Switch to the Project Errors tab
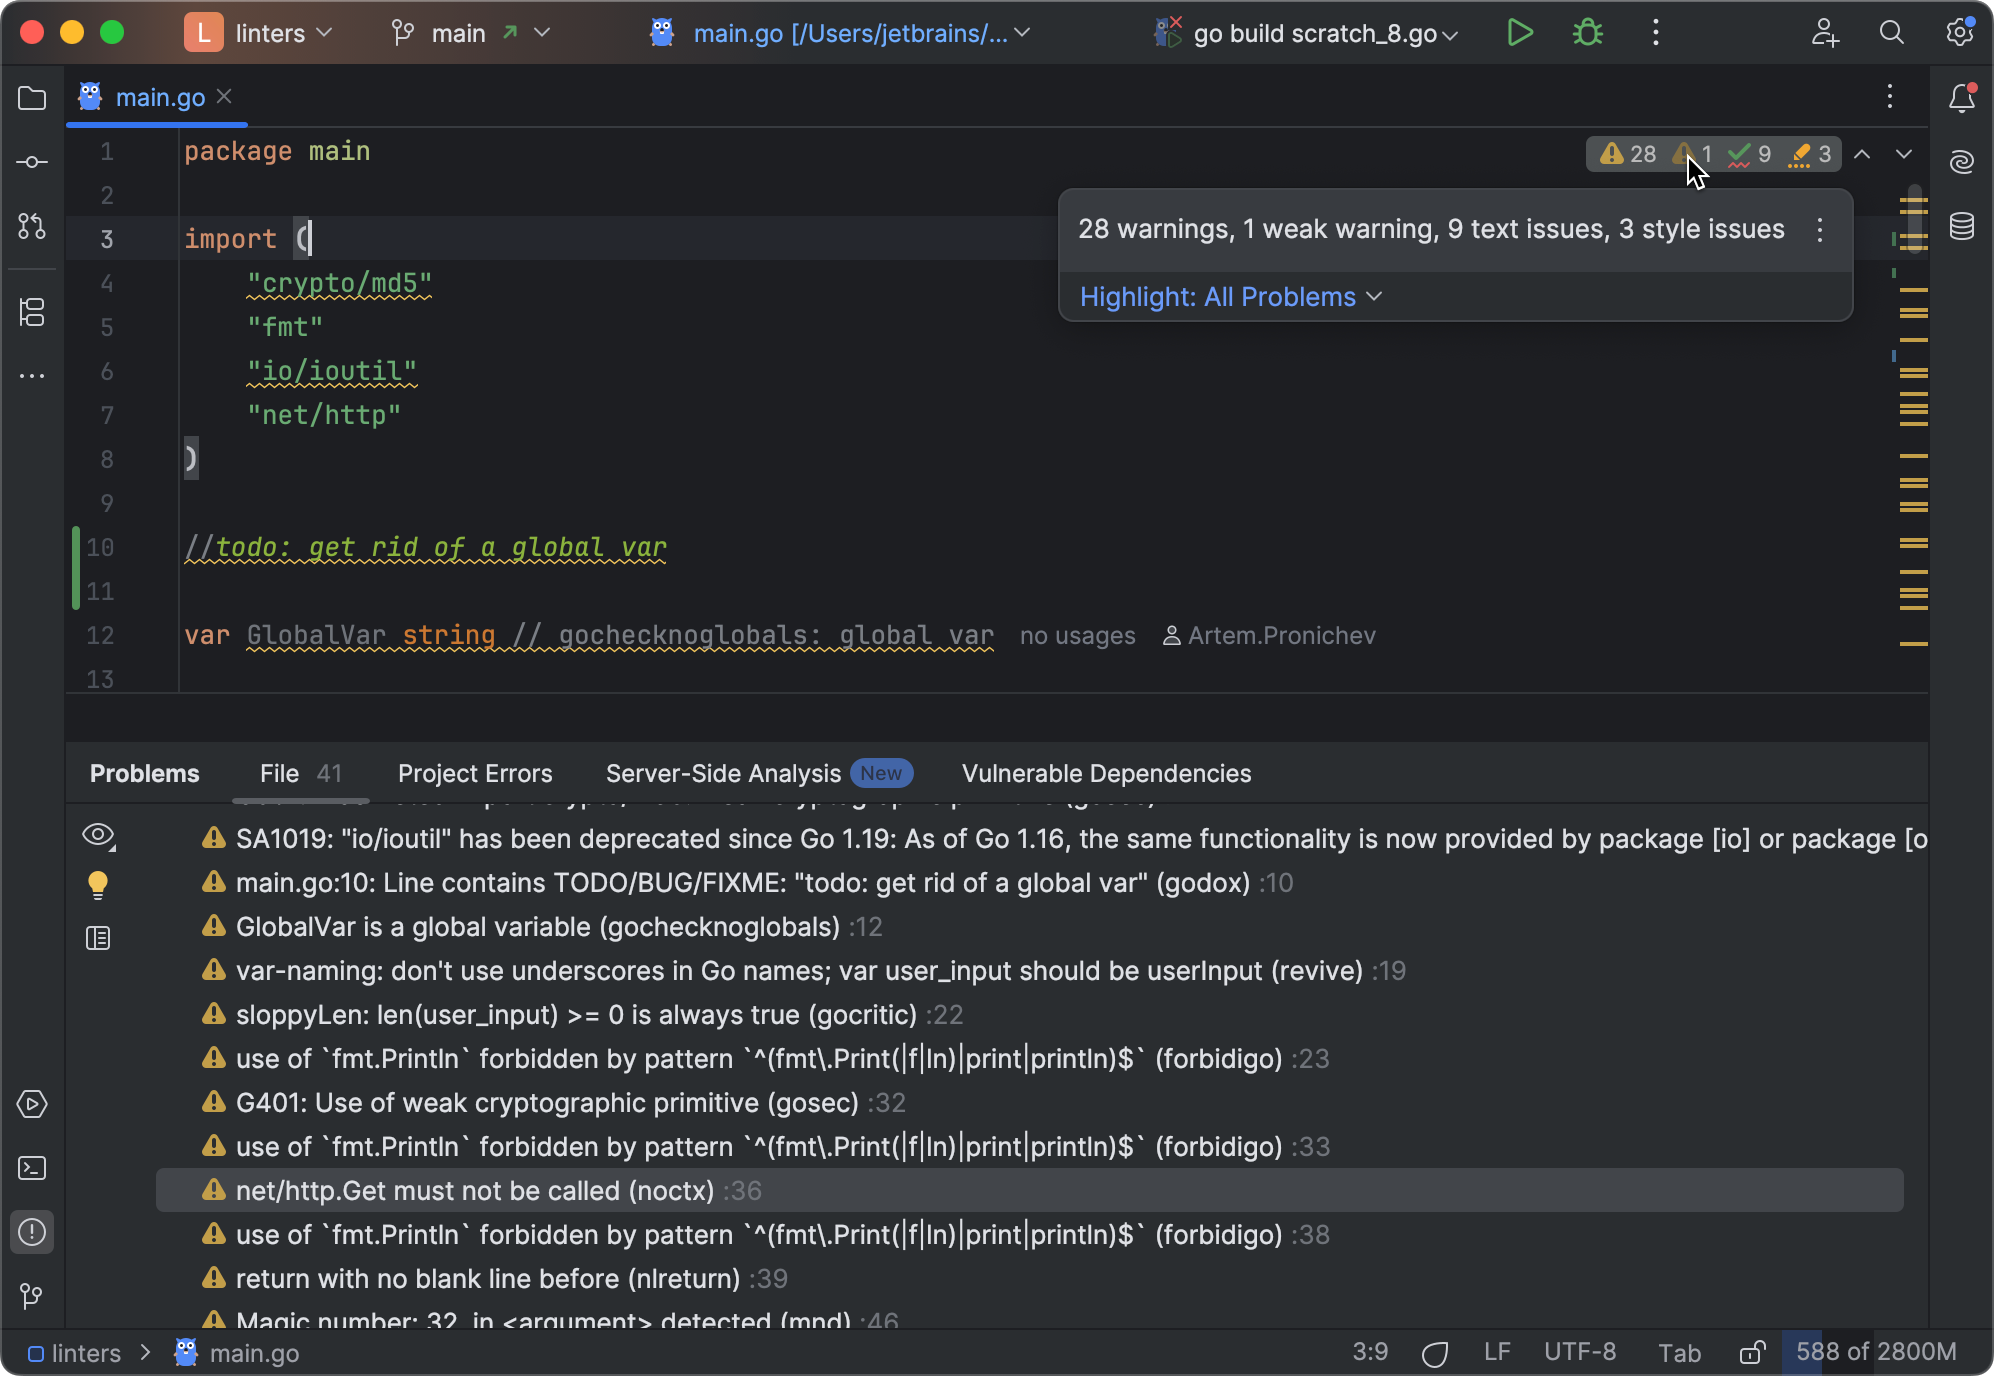The height and width of the screenshot is (1376, 1994). 475,773
